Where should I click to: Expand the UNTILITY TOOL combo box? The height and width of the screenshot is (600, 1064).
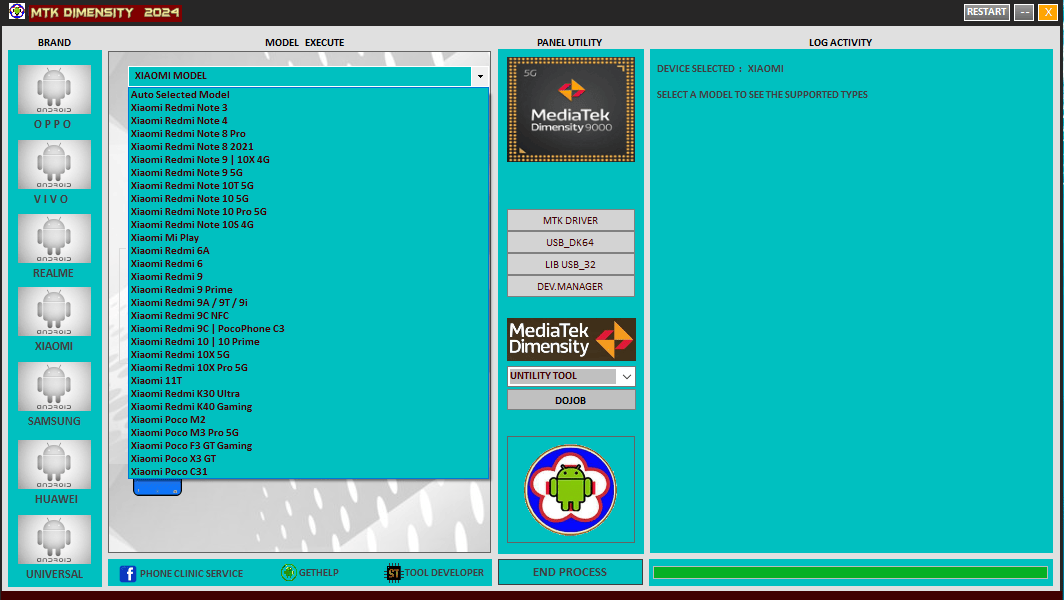[626, 376]
